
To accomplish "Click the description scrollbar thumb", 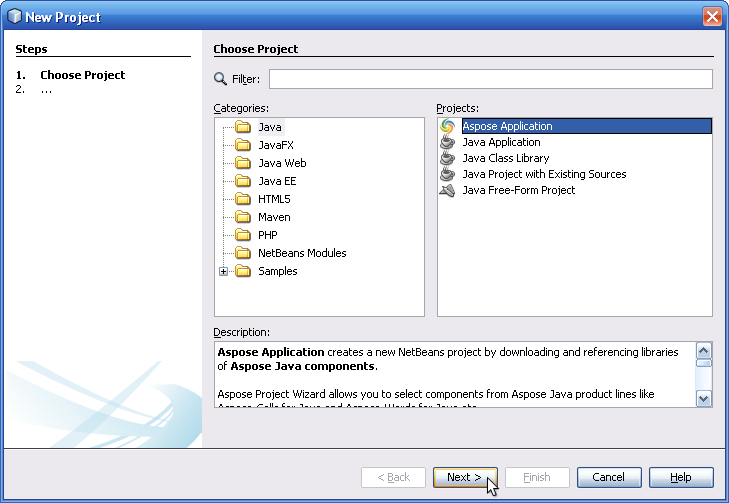I will (703, 363).
